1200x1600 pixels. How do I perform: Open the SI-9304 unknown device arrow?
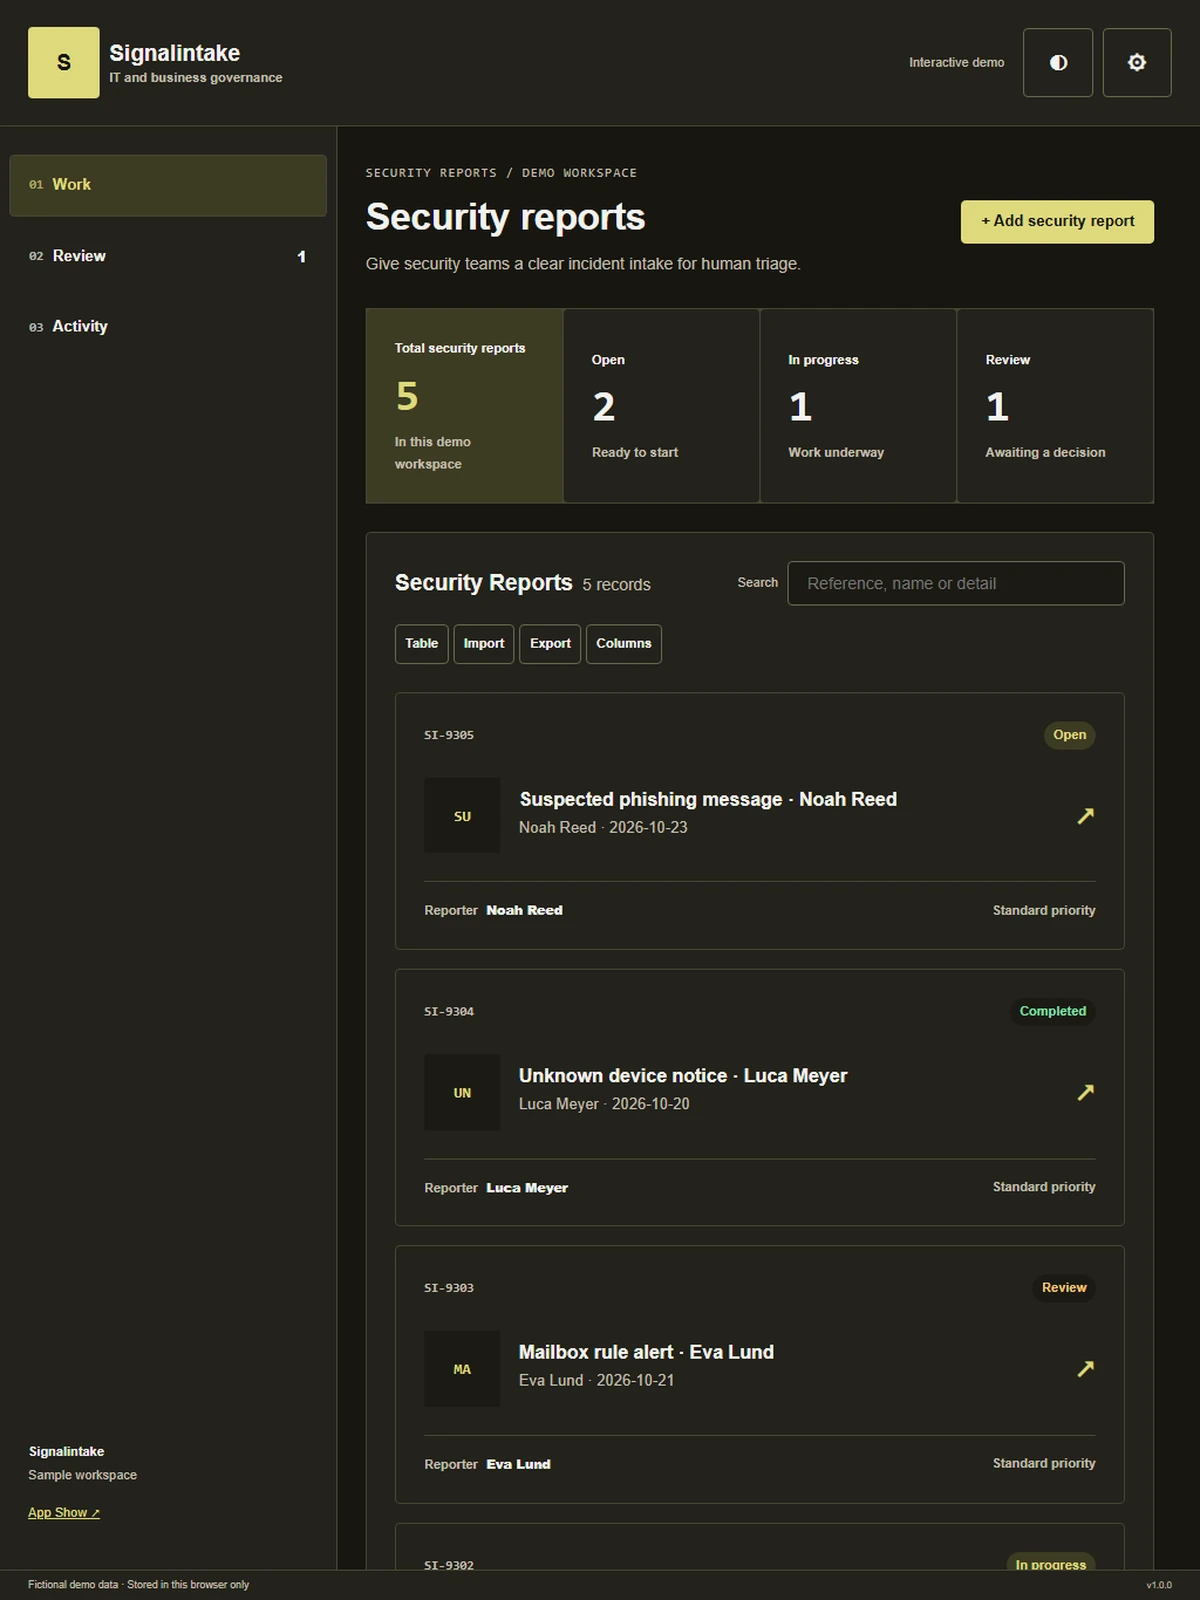click(1085, 1092)
